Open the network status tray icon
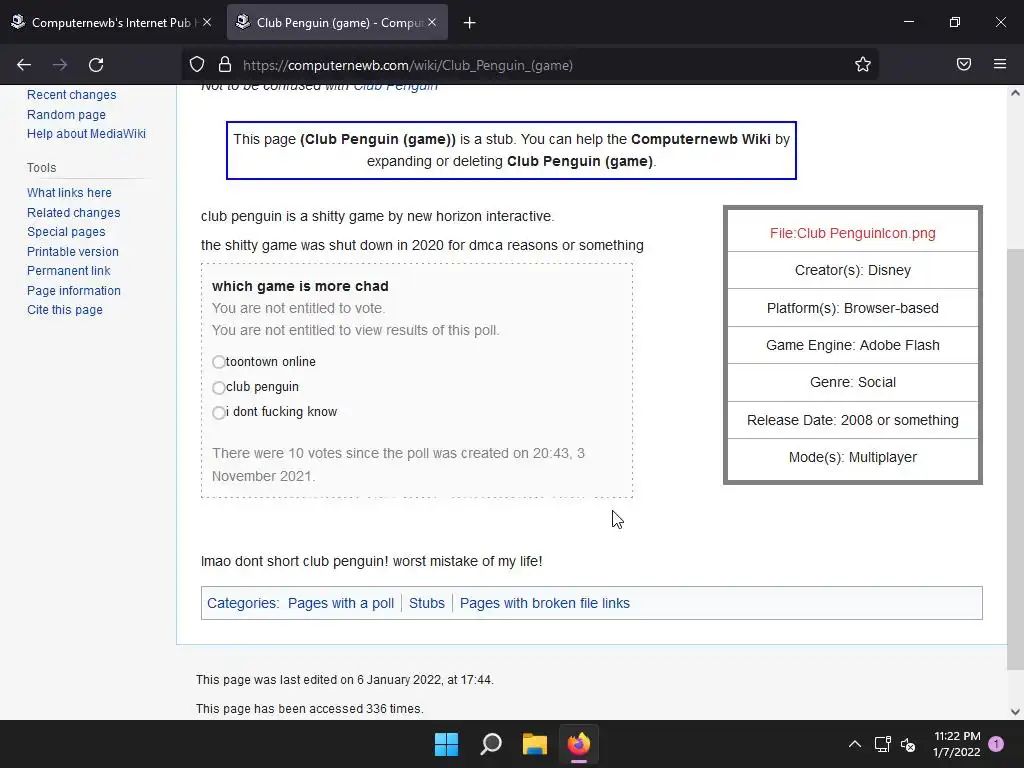 (x=883, y=744)
